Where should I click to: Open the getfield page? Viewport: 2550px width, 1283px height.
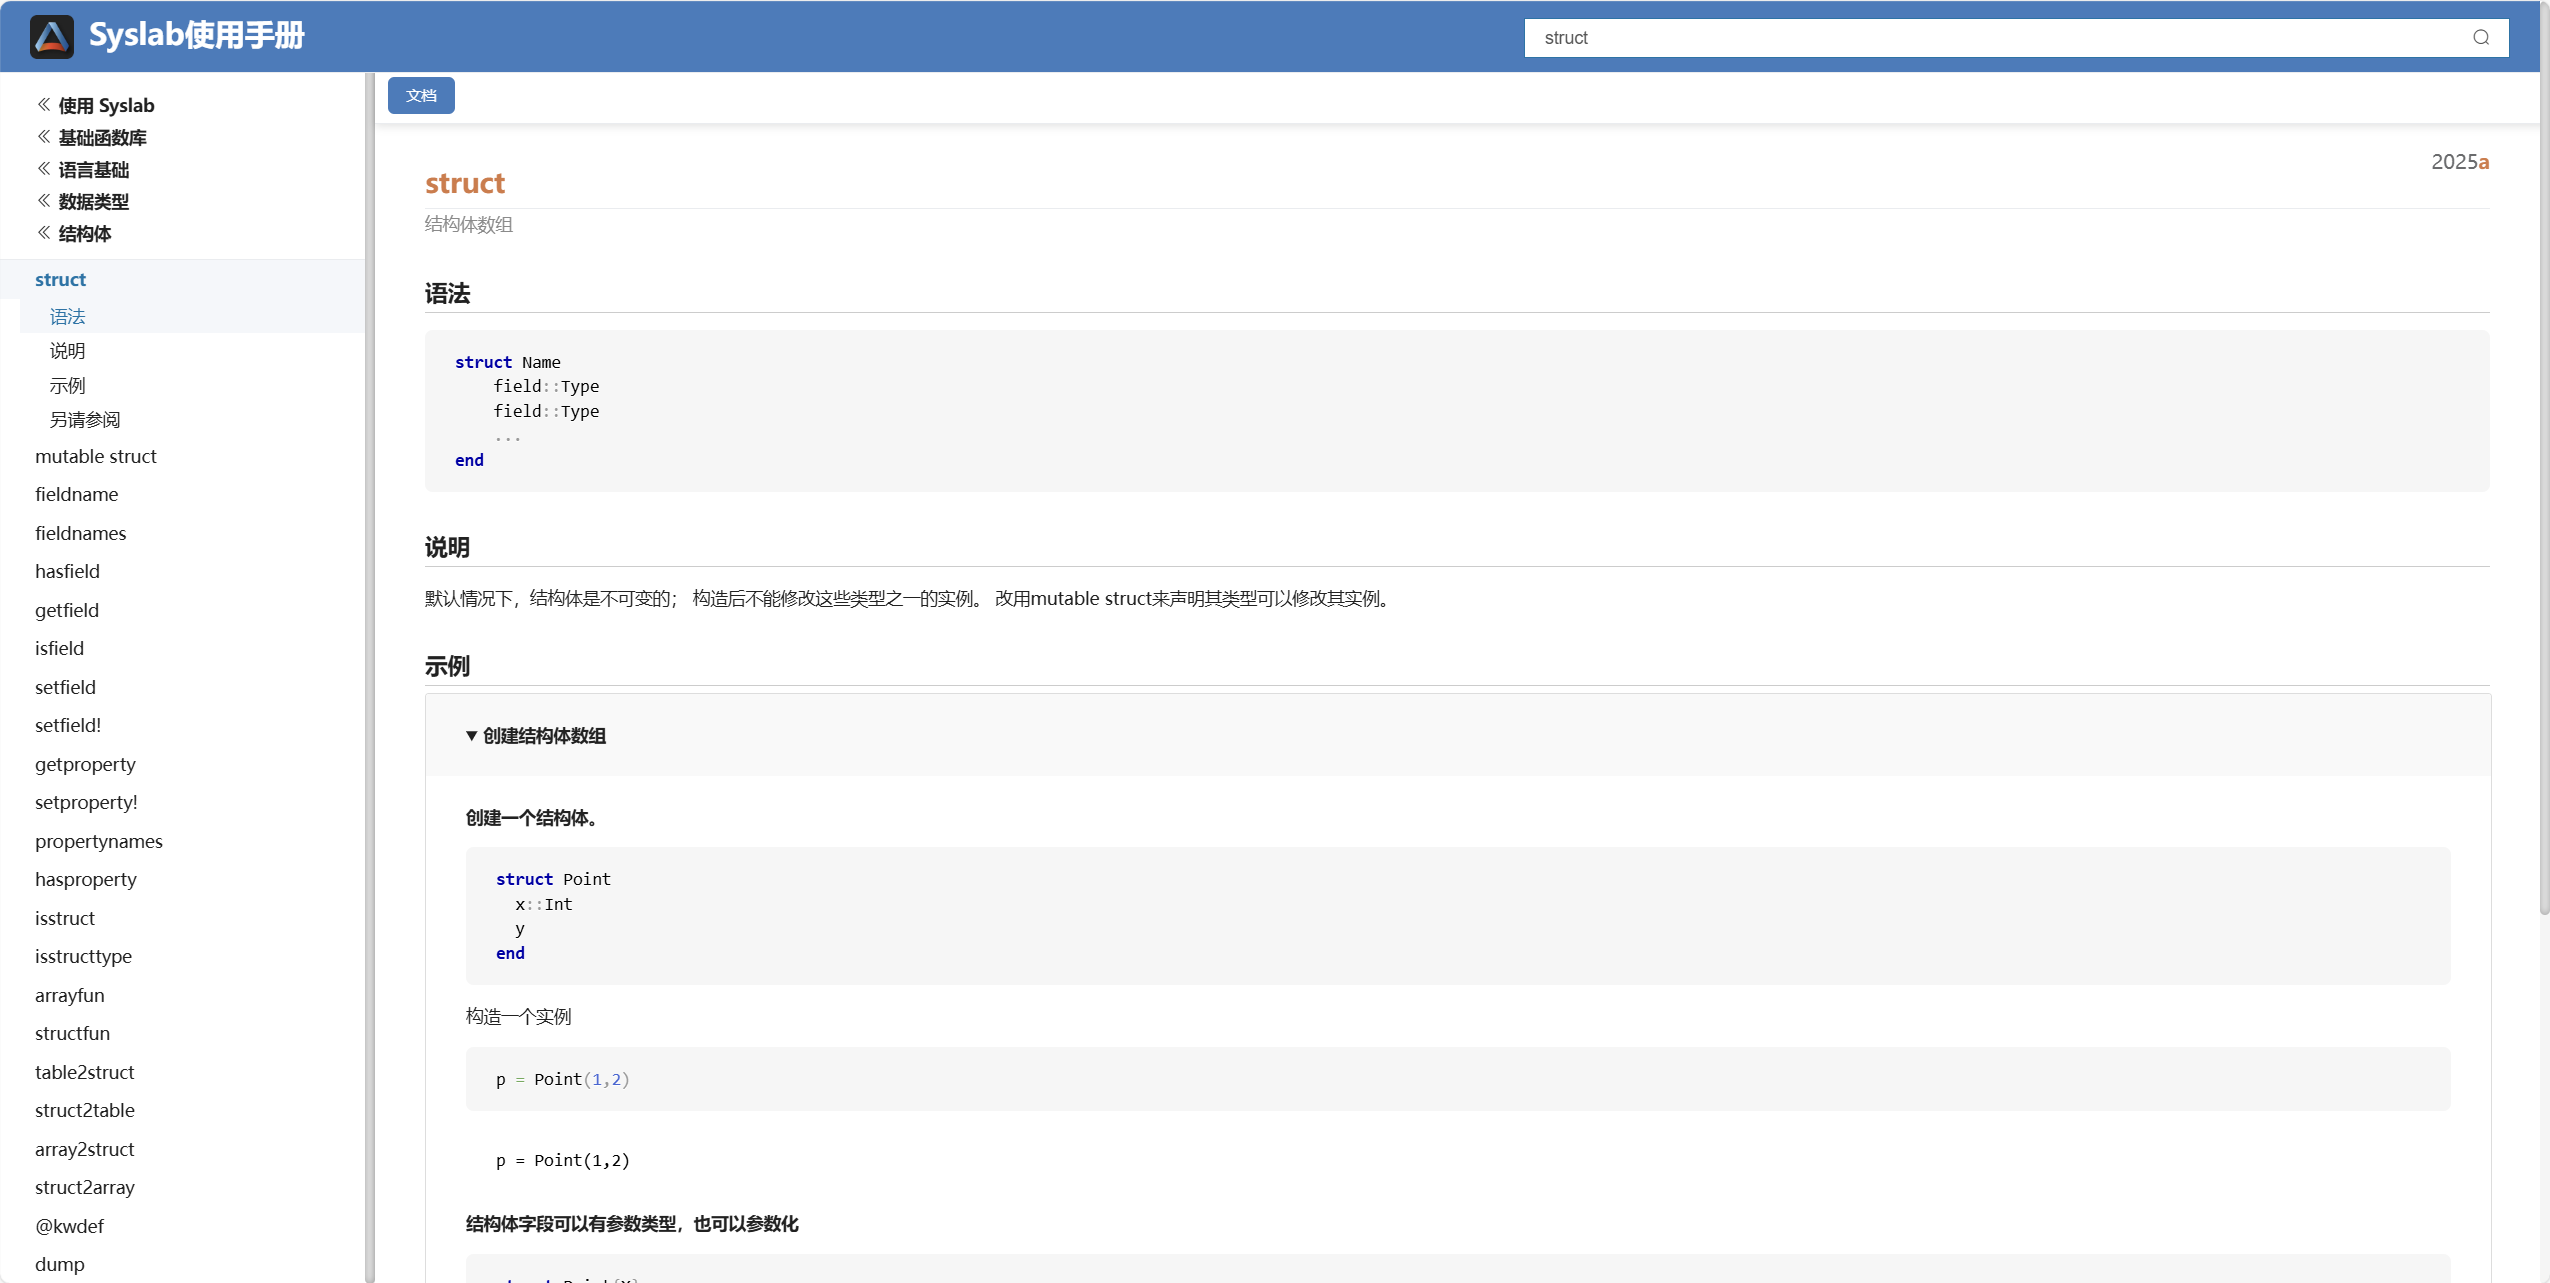(x=67, y=611)
